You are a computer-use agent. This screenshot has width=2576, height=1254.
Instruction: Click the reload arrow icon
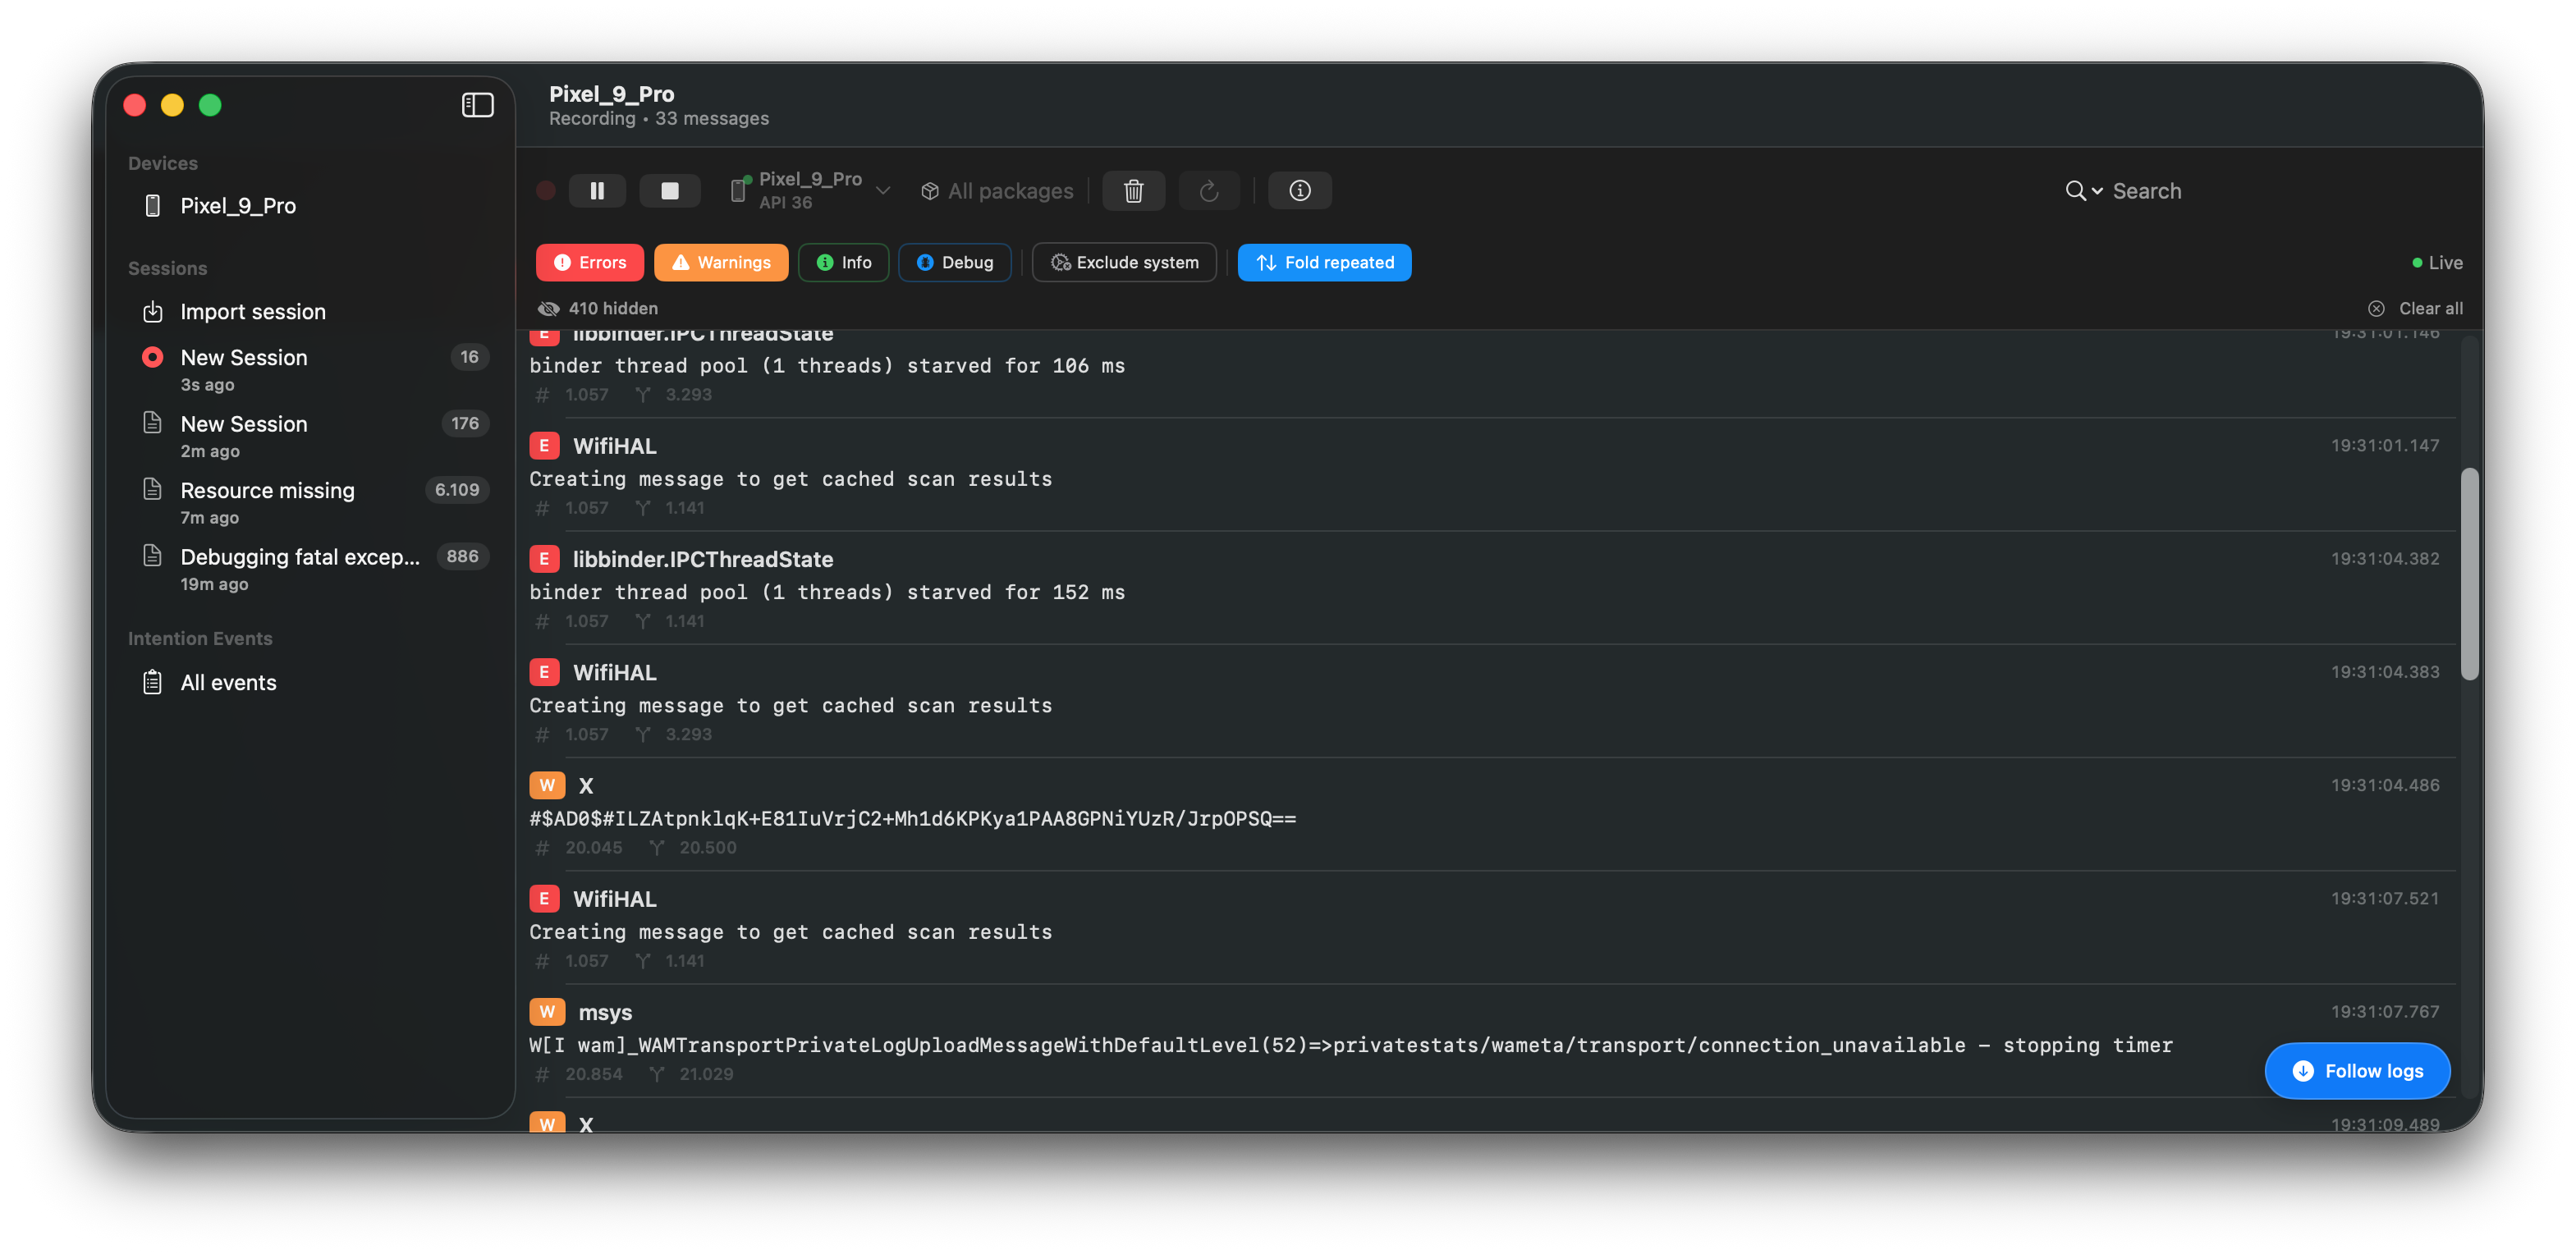[1208, 190]
